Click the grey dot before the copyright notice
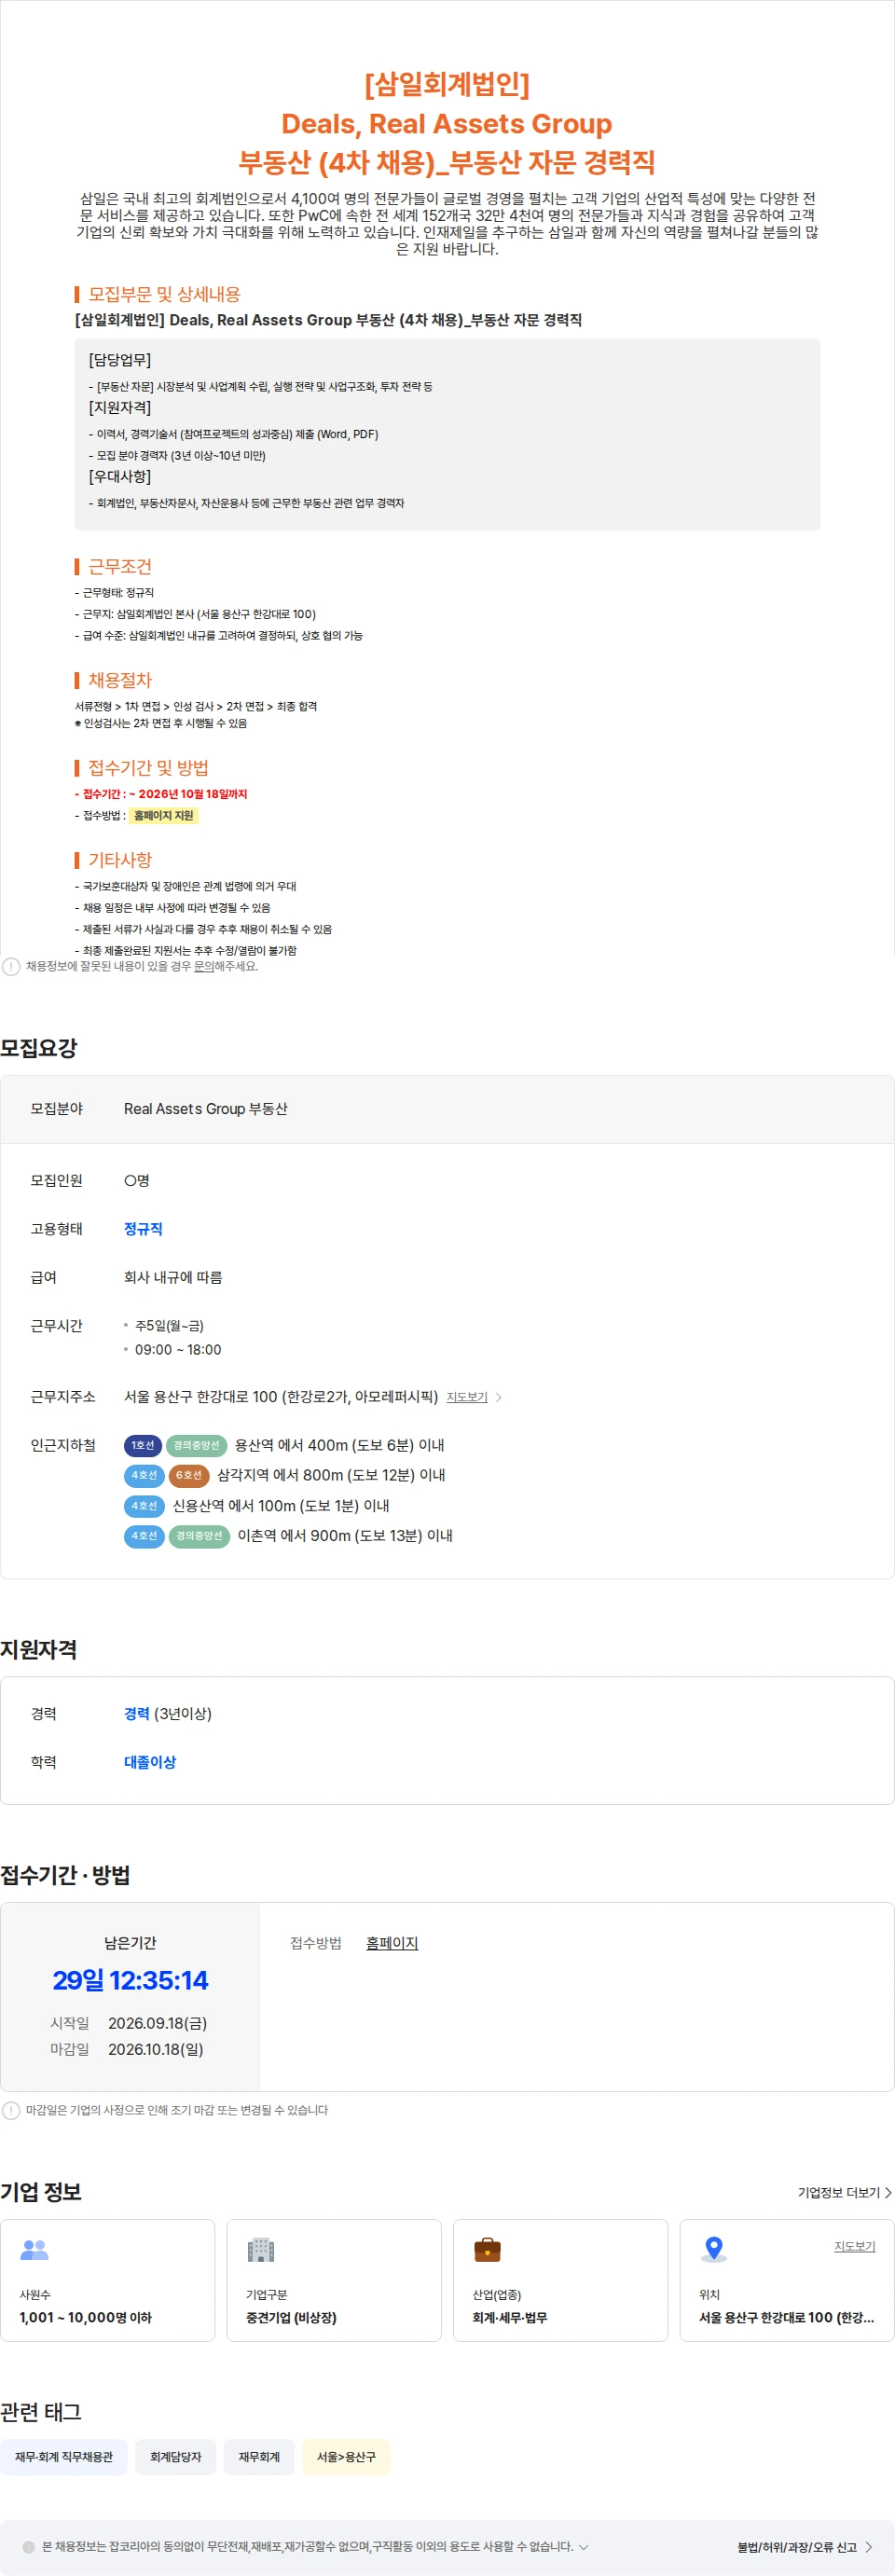Image resolution: width=895 pixels, height=2576 pixels. click(28, 2547)
